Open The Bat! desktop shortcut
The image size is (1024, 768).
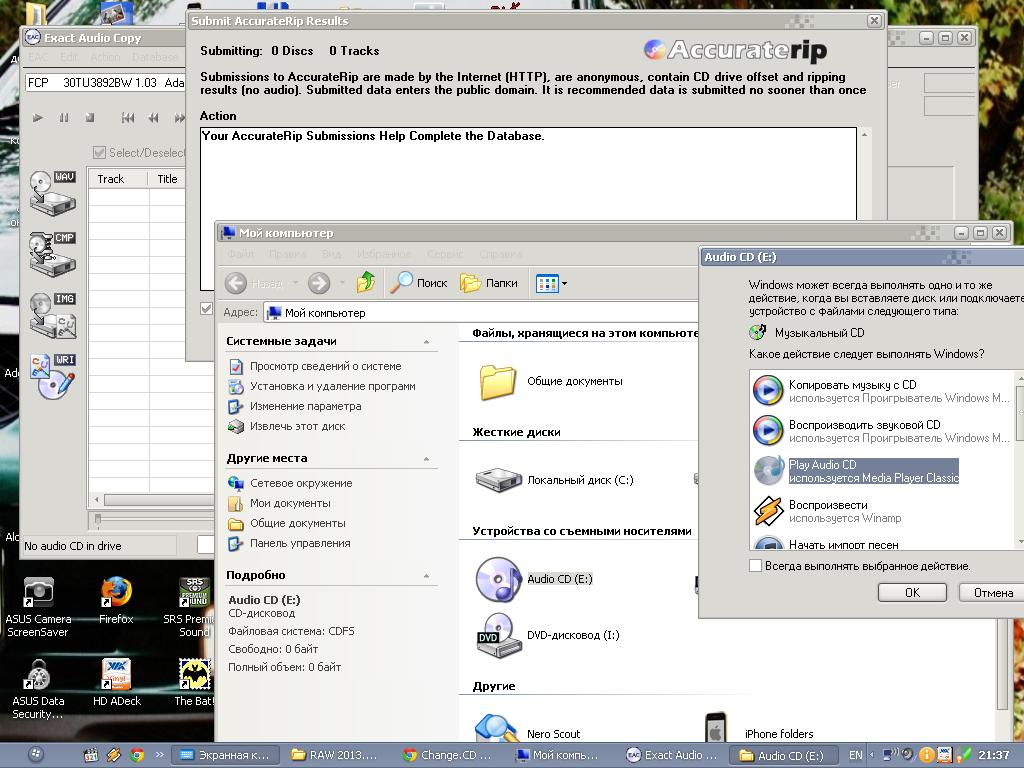tap(194, 682)
